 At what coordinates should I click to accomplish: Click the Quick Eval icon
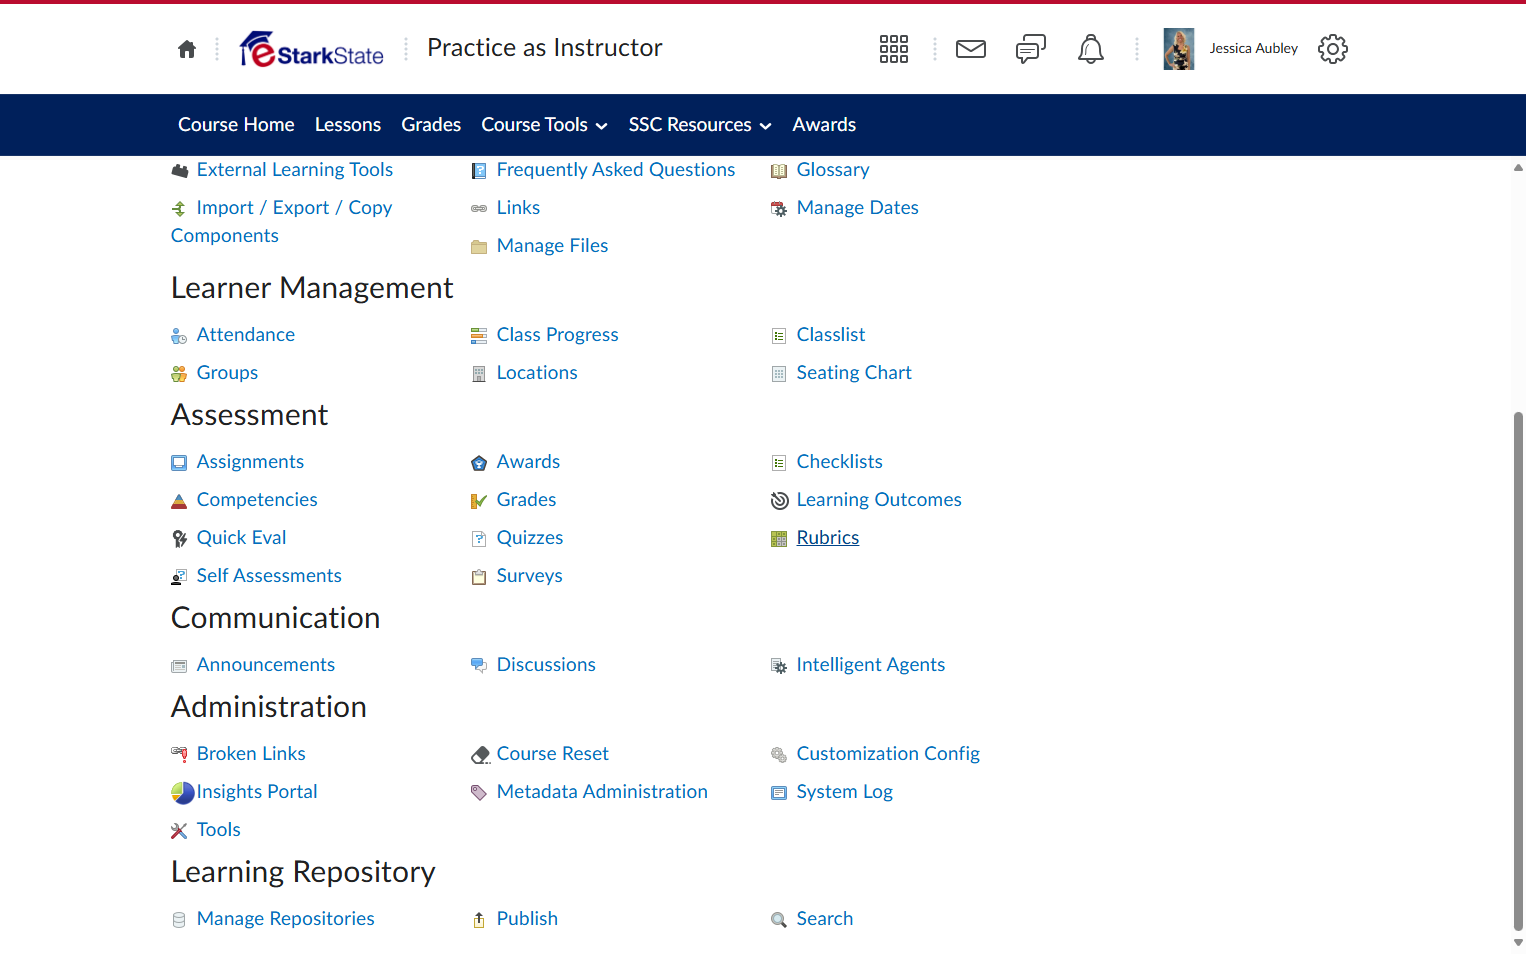pyautogui.click(x=179, y=539)
